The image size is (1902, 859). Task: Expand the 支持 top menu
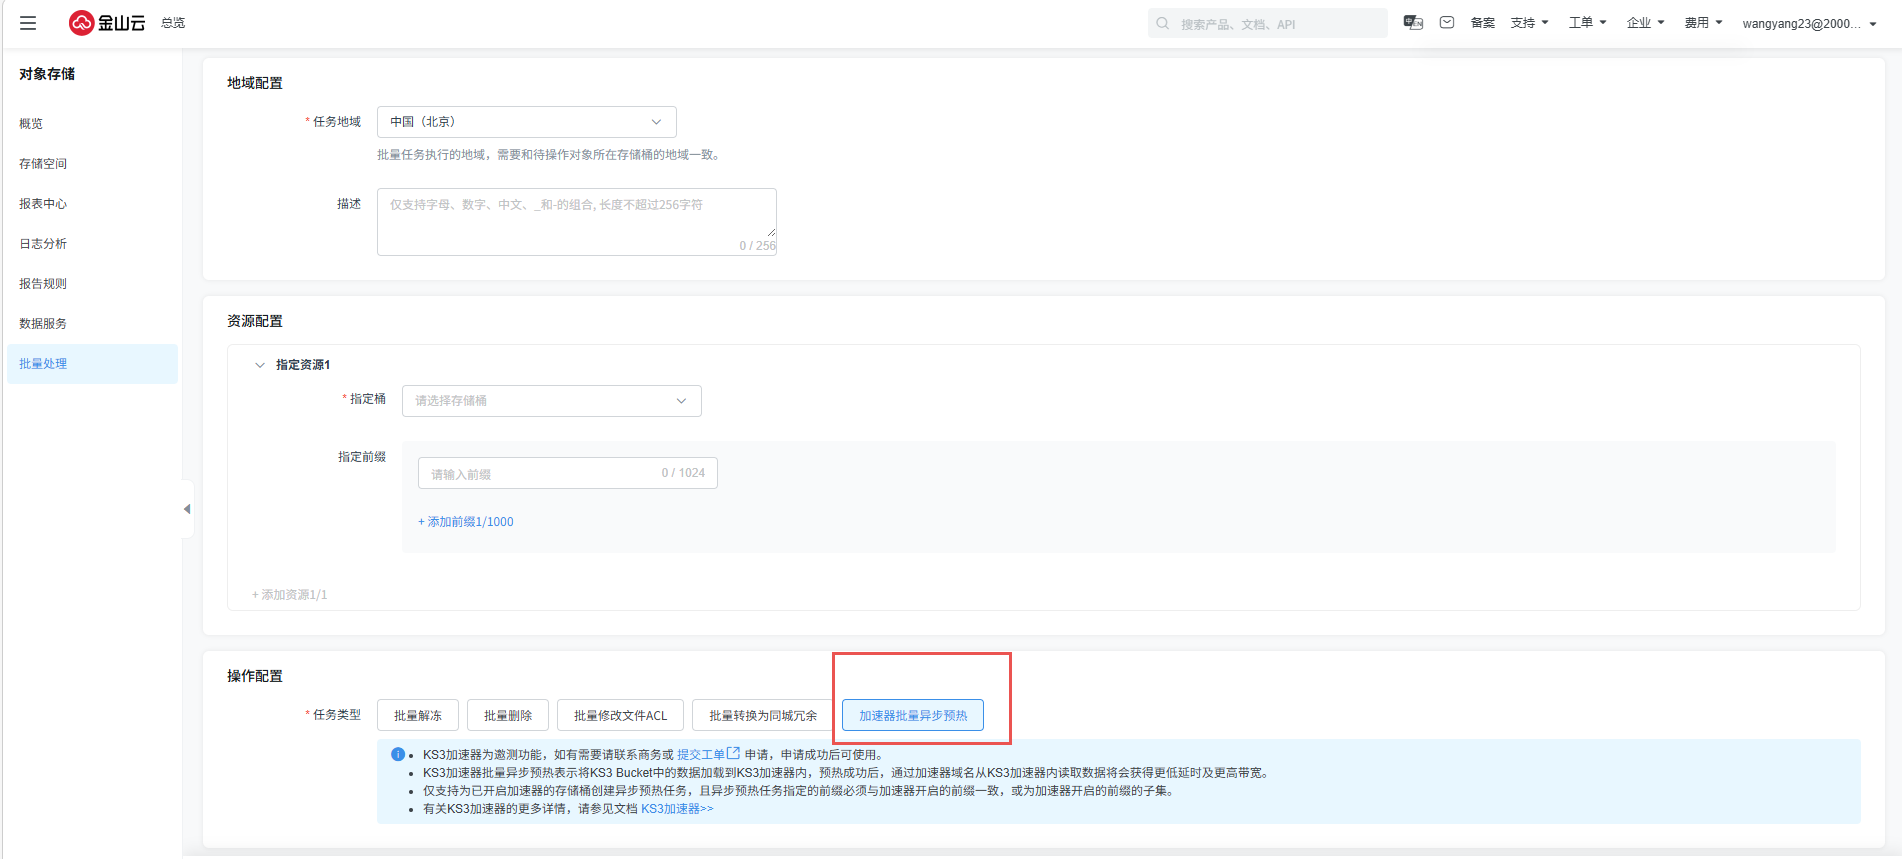tap(1529, 23)
